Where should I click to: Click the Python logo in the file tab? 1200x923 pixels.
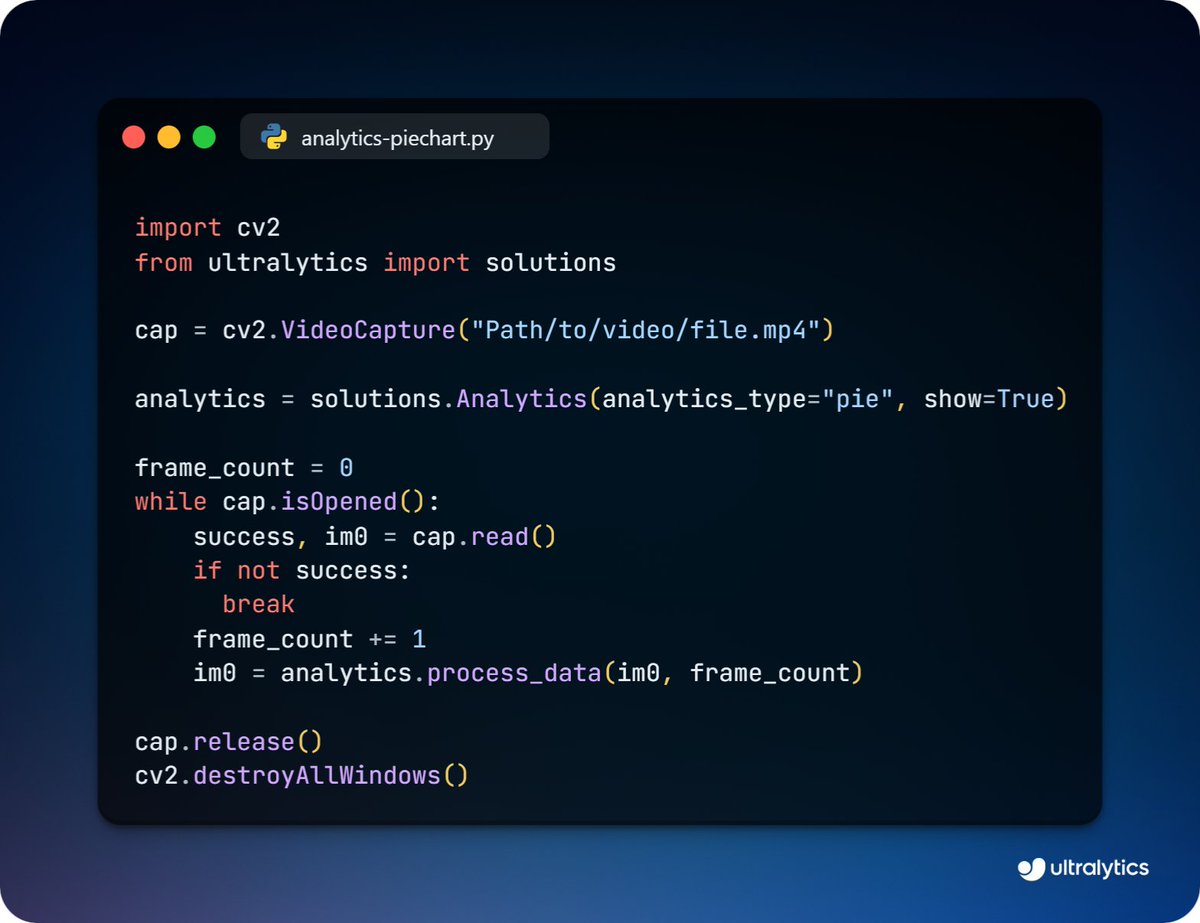pyautogui.click(x=274, y=137)
